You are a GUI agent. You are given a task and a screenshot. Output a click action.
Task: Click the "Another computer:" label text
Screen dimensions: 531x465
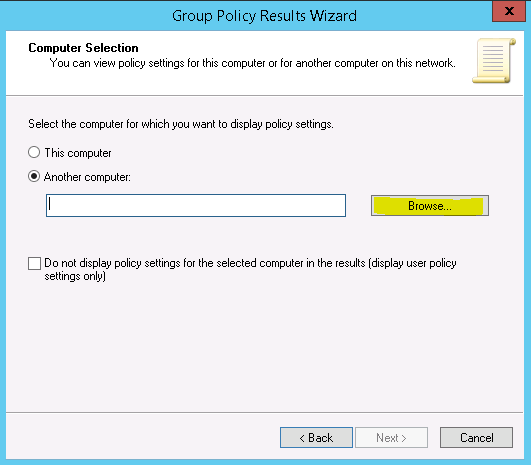click(87, 177)
